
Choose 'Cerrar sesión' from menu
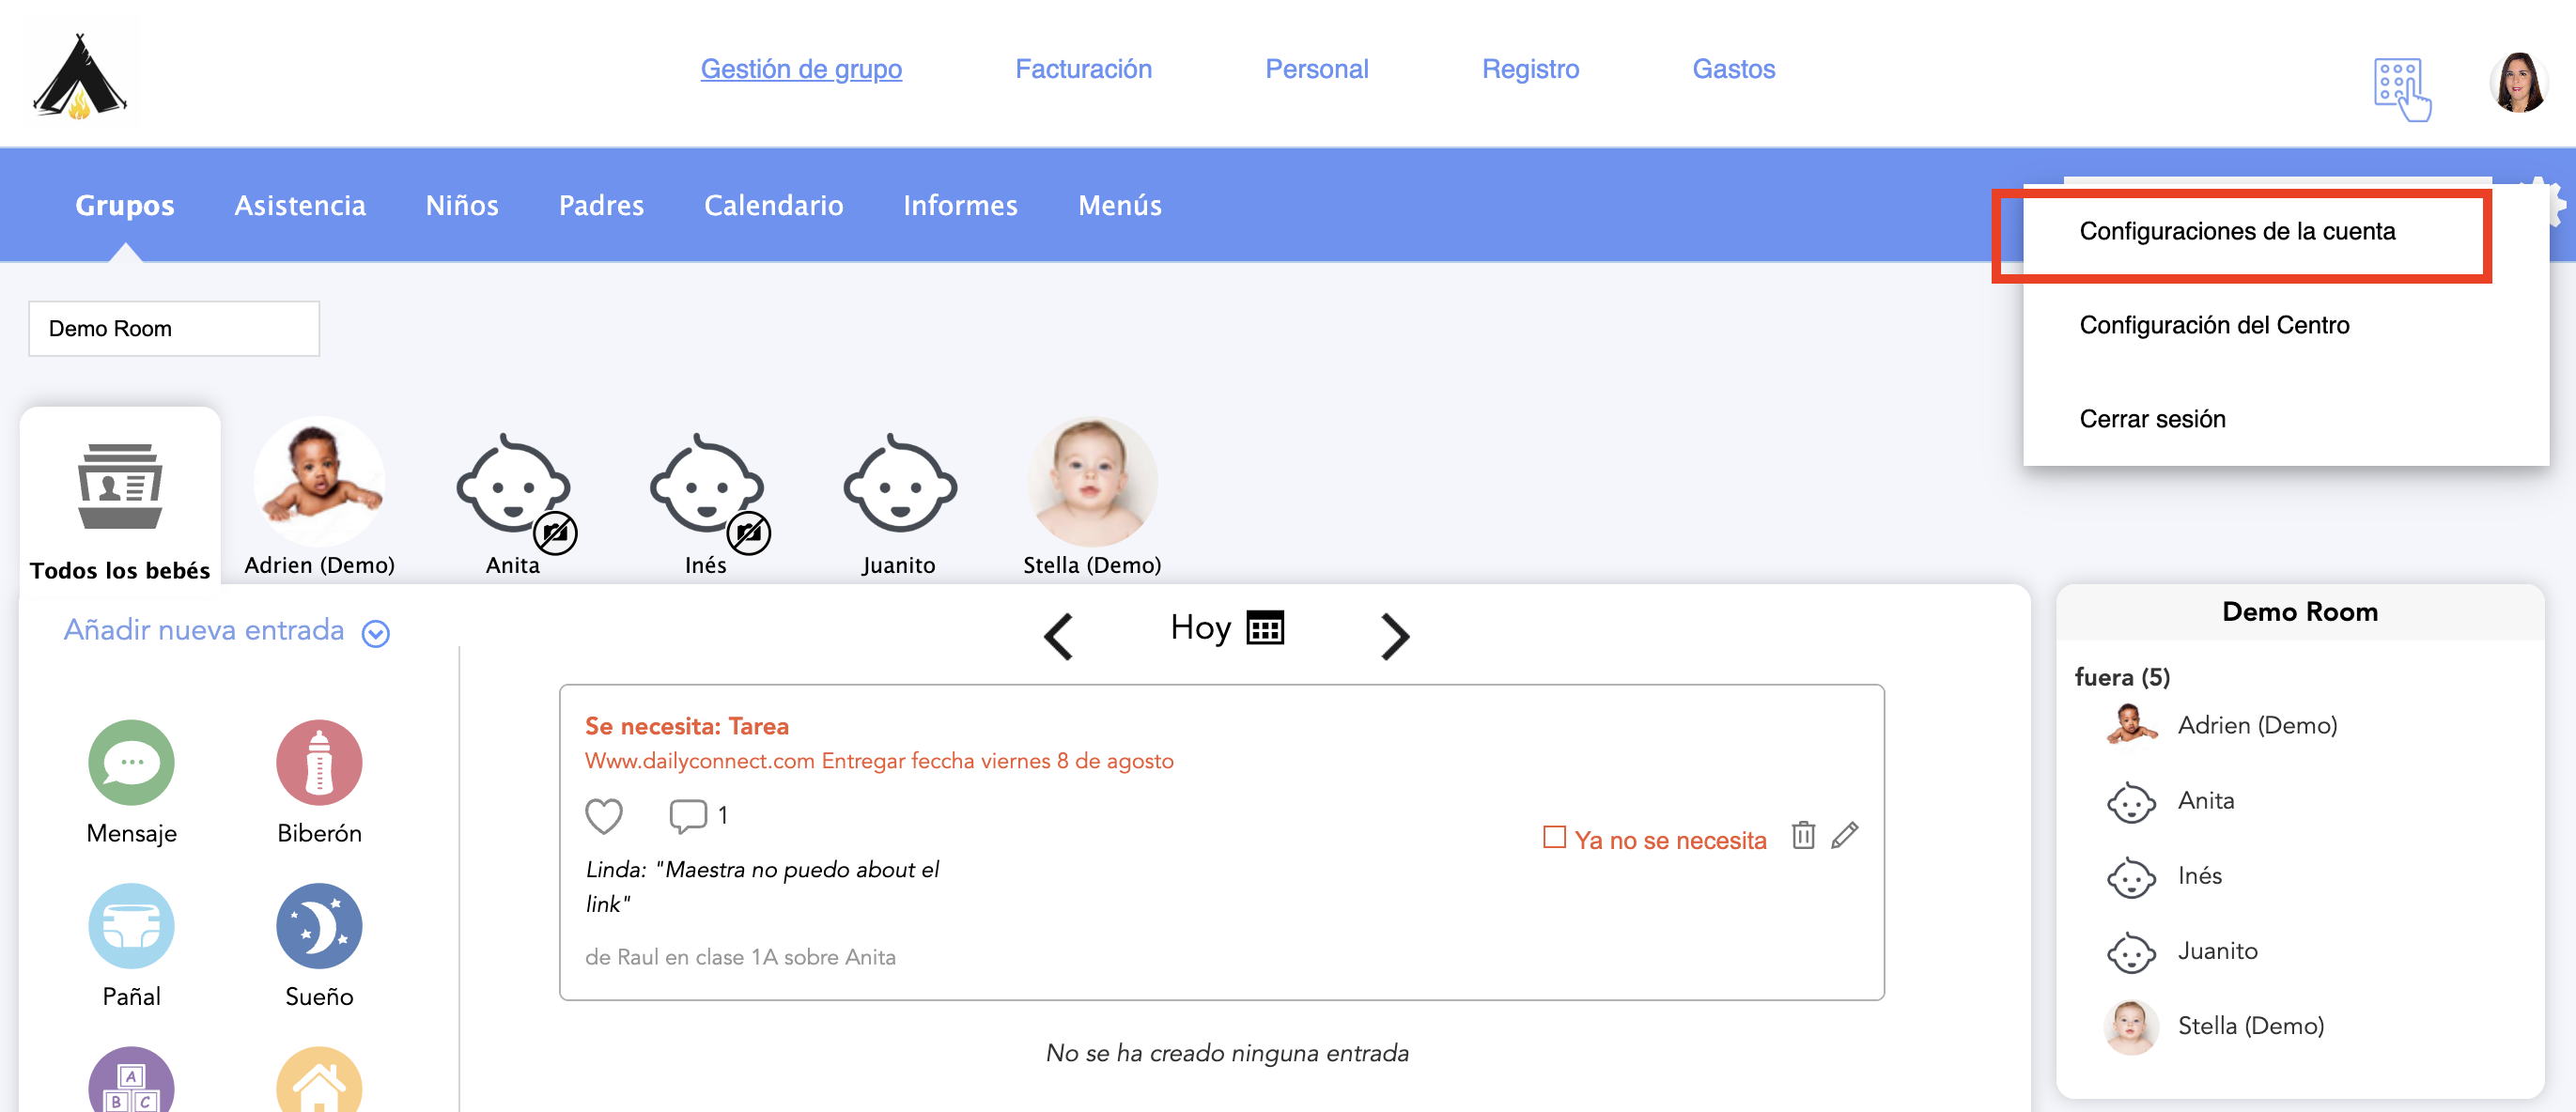[2152, 419]
